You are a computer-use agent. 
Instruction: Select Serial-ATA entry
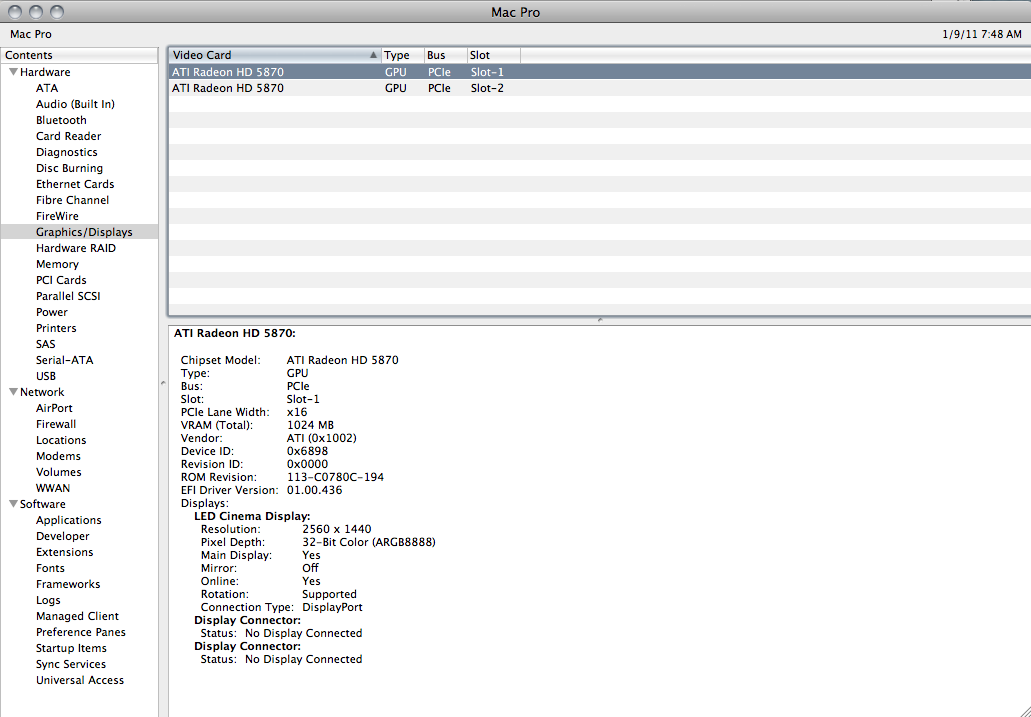(64, 360)
